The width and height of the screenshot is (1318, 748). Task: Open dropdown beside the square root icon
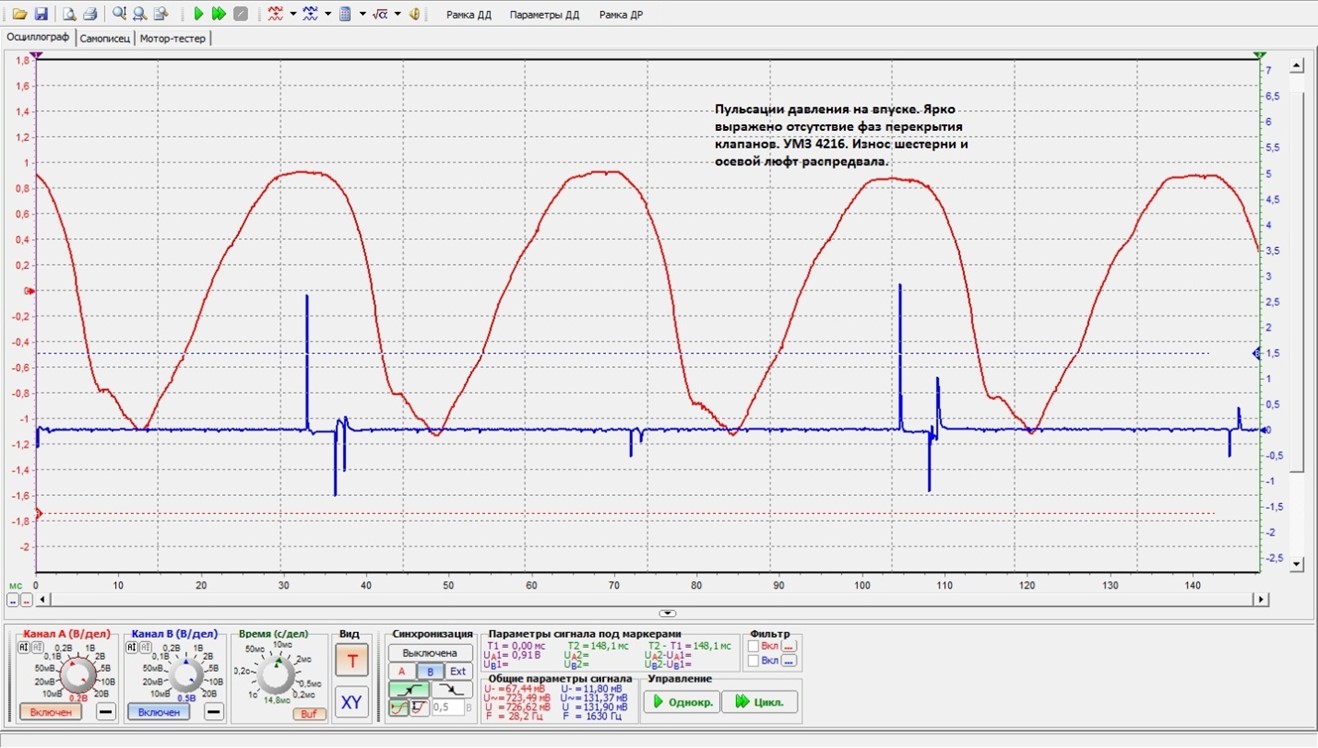pos(398,14)
